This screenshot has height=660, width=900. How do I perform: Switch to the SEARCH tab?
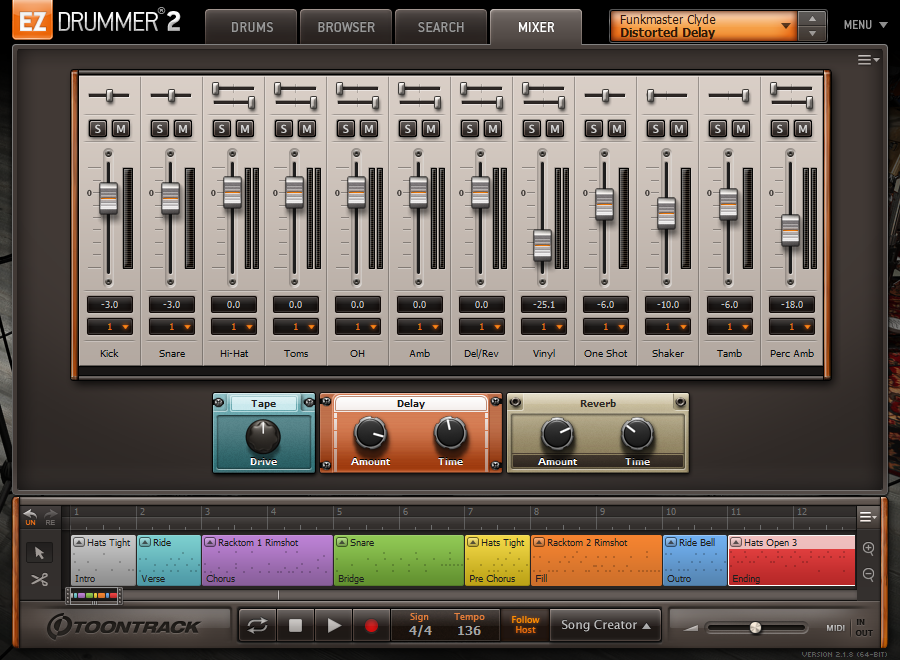[441, 27]
